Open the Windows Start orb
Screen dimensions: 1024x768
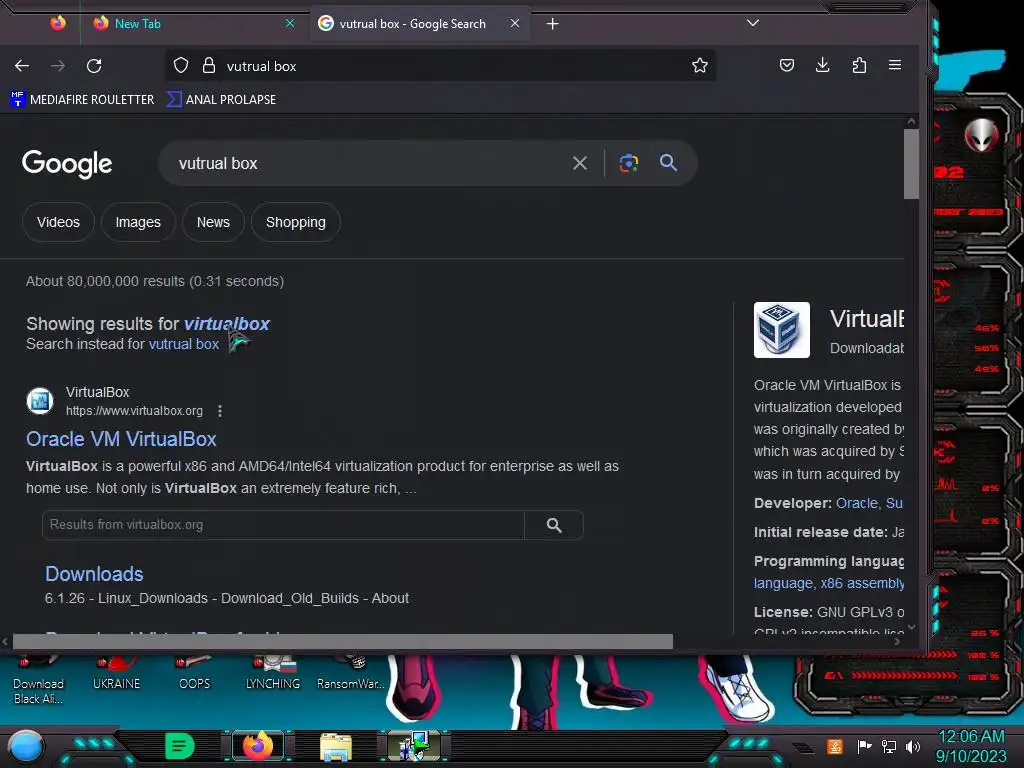tap(25, 746)
